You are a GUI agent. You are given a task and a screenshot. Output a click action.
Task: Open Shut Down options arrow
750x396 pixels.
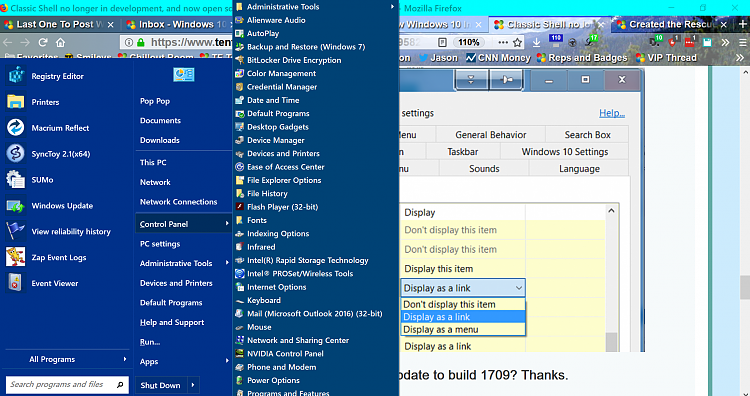193,385
